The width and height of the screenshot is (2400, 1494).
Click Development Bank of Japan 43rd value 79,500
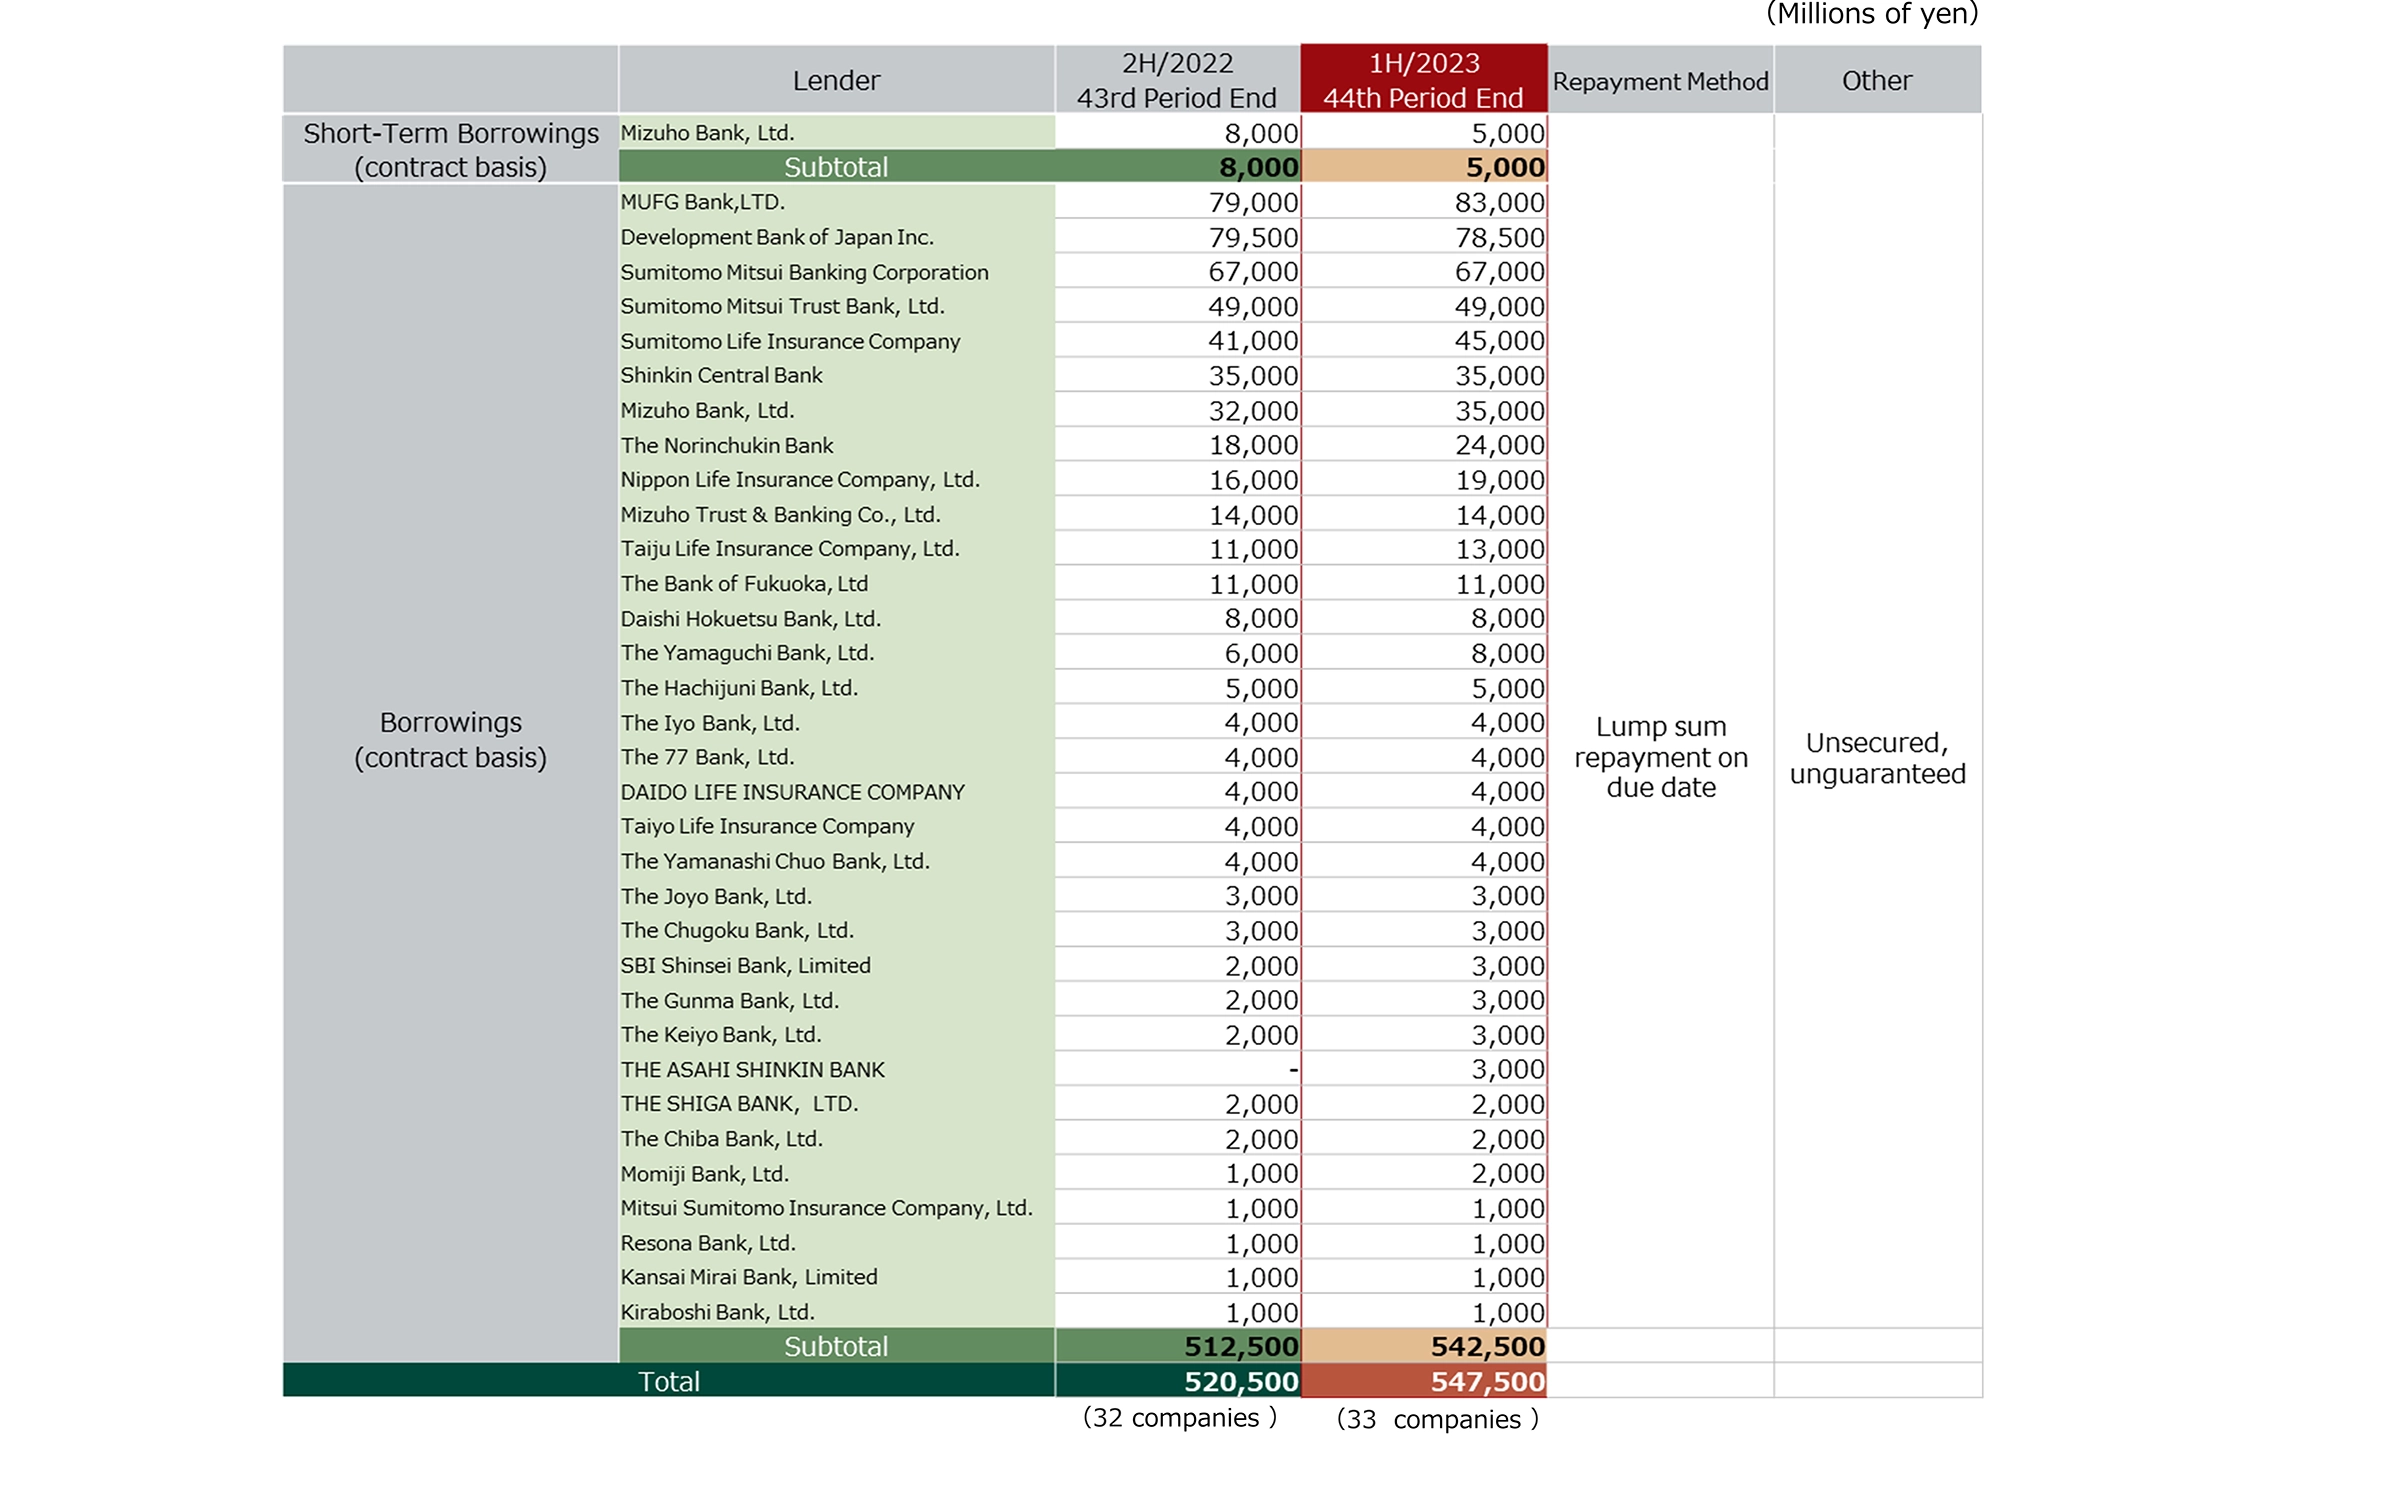click(1253, 237)
